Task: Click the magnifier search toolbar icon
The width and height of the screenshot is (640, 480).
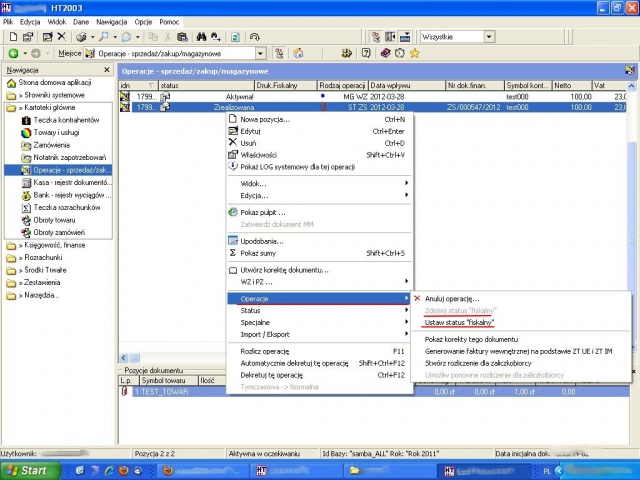Action: 104,37
